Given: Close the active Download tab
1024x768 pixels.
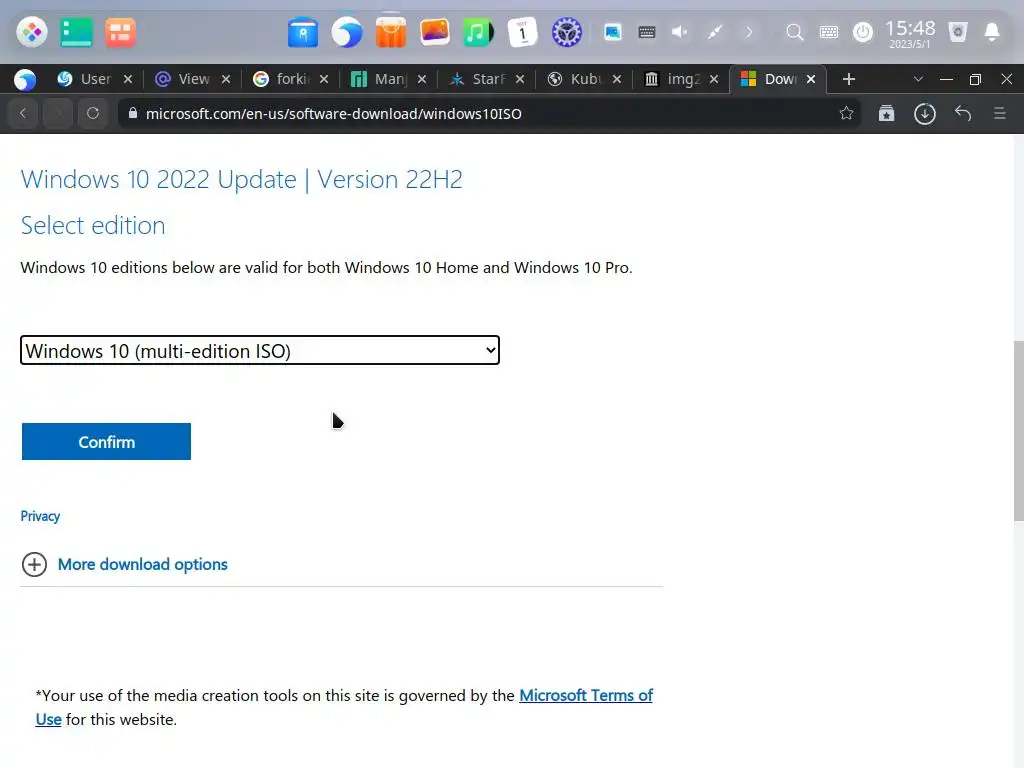Looking at the screenshot, I should click(x=810, y=79).
